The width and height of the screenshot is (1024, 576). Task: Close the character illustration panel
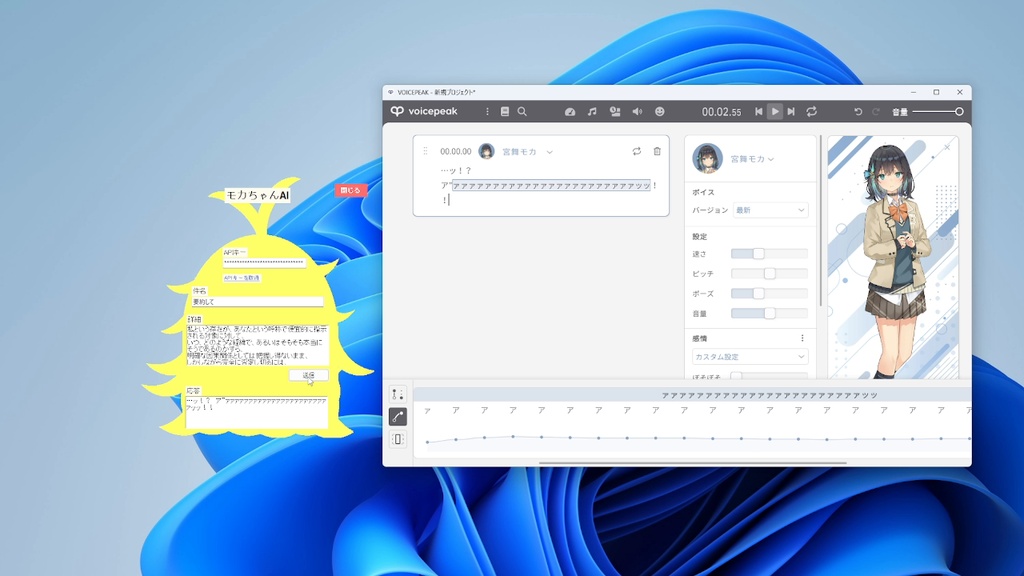tap(947, 148)
